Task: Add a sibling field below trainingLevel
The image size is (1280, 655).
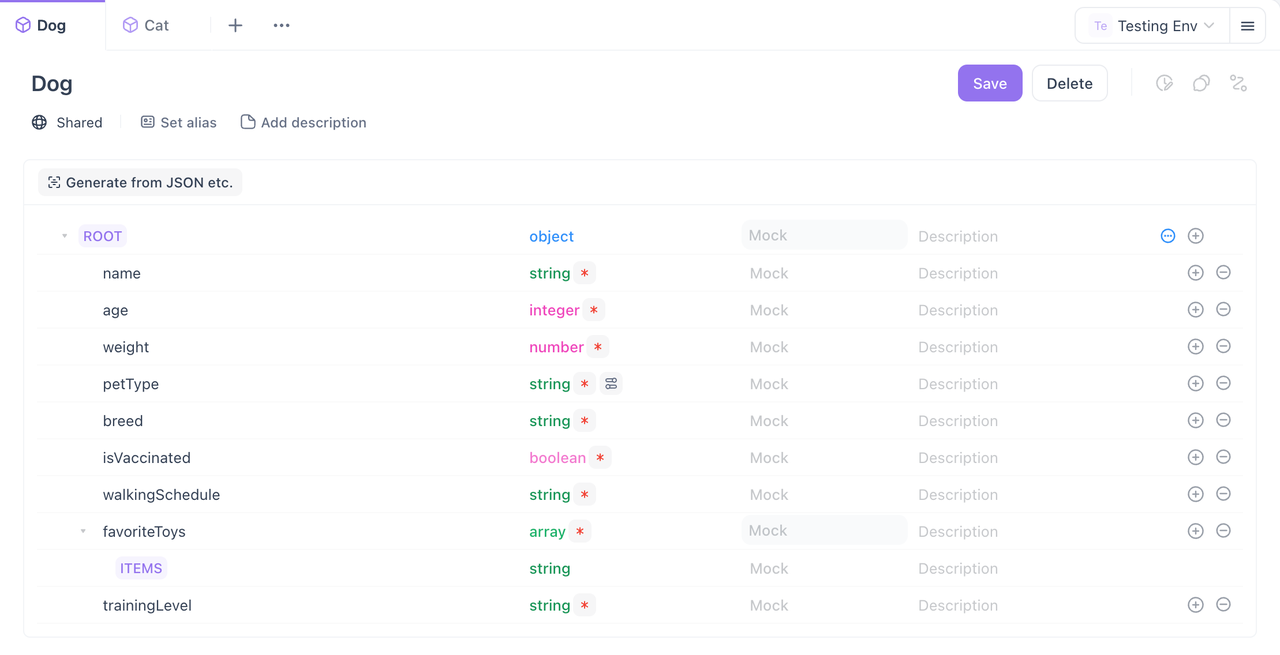Action: pos(1195,605)
